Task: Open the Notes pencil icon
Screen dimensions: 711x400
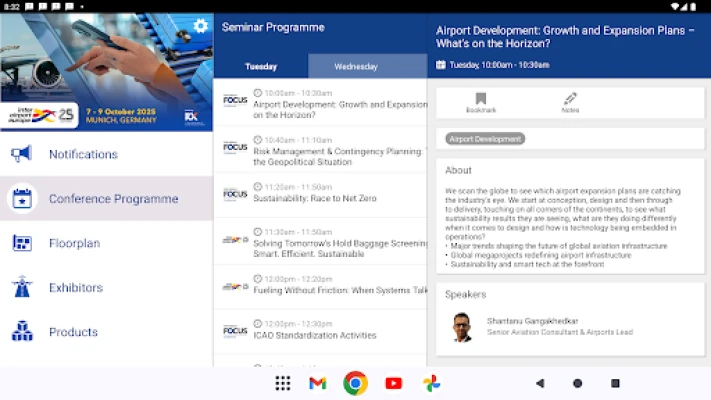Action: click(570, 102)
